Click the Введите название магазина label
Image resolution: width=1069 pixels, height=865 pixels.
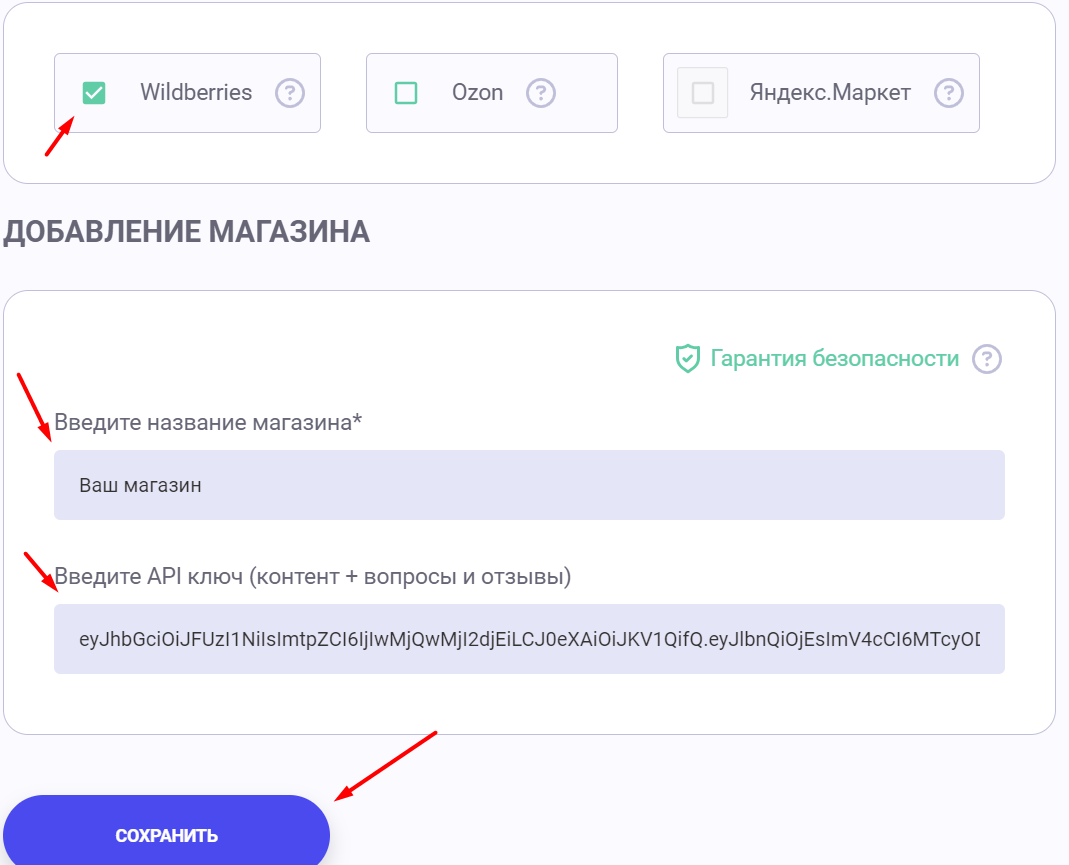201,422
